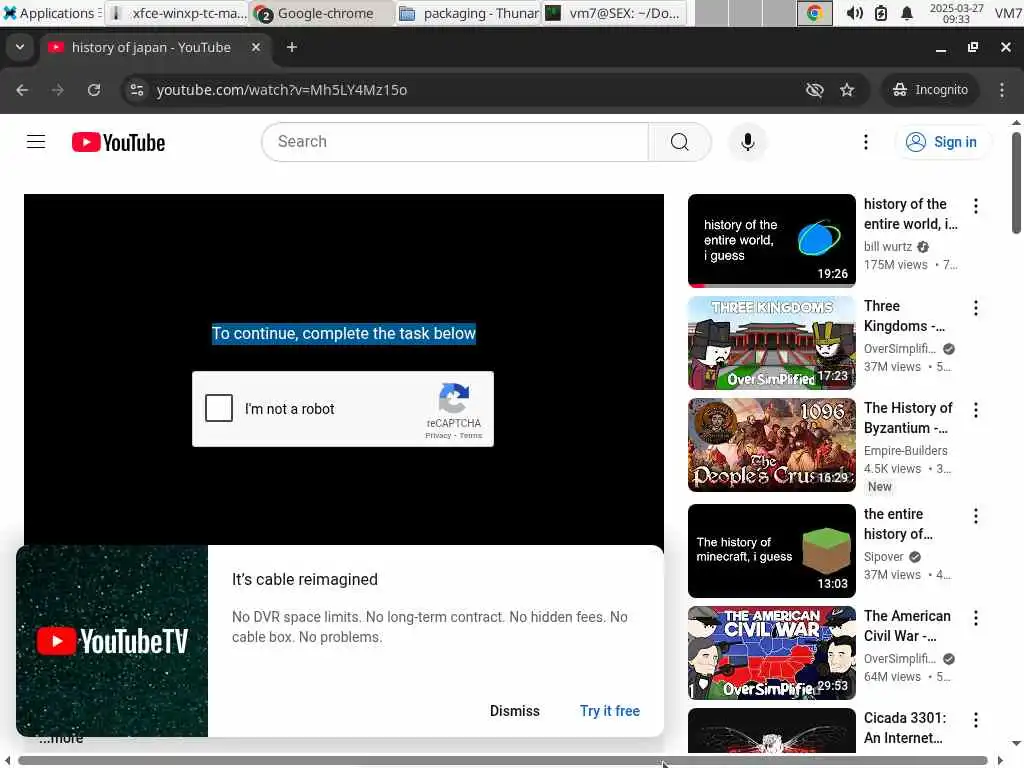The height and width of the screenshot is (768, 1024).
Task: Open more options for Cicada 3301 video
Action: pos(976,720)
